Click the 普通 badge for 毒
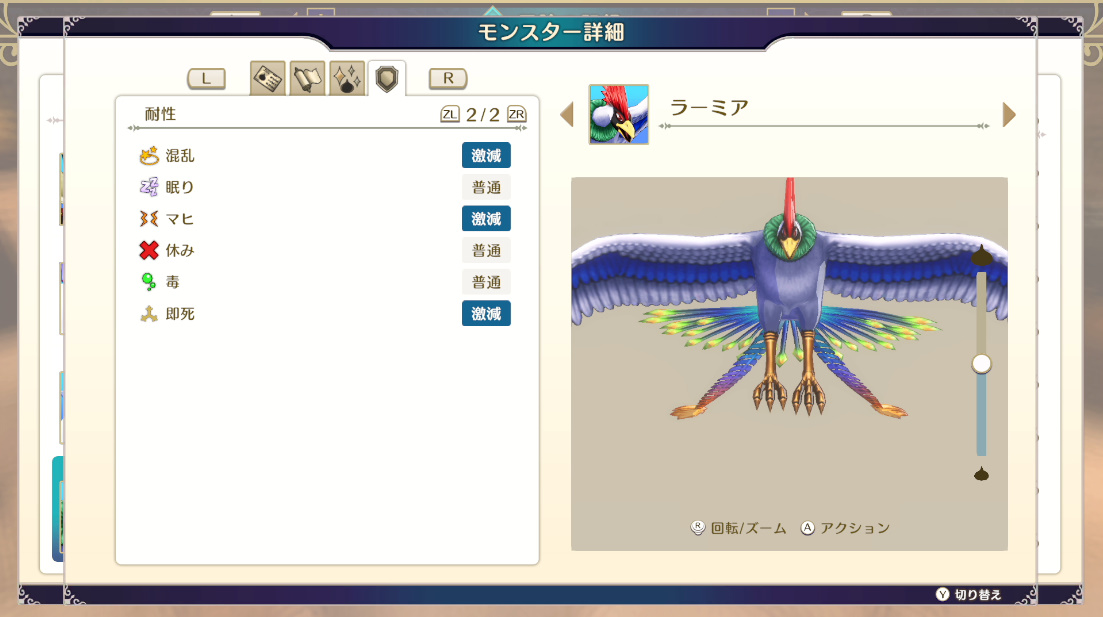Screen dimensions: 1103x617 [486, 282]
